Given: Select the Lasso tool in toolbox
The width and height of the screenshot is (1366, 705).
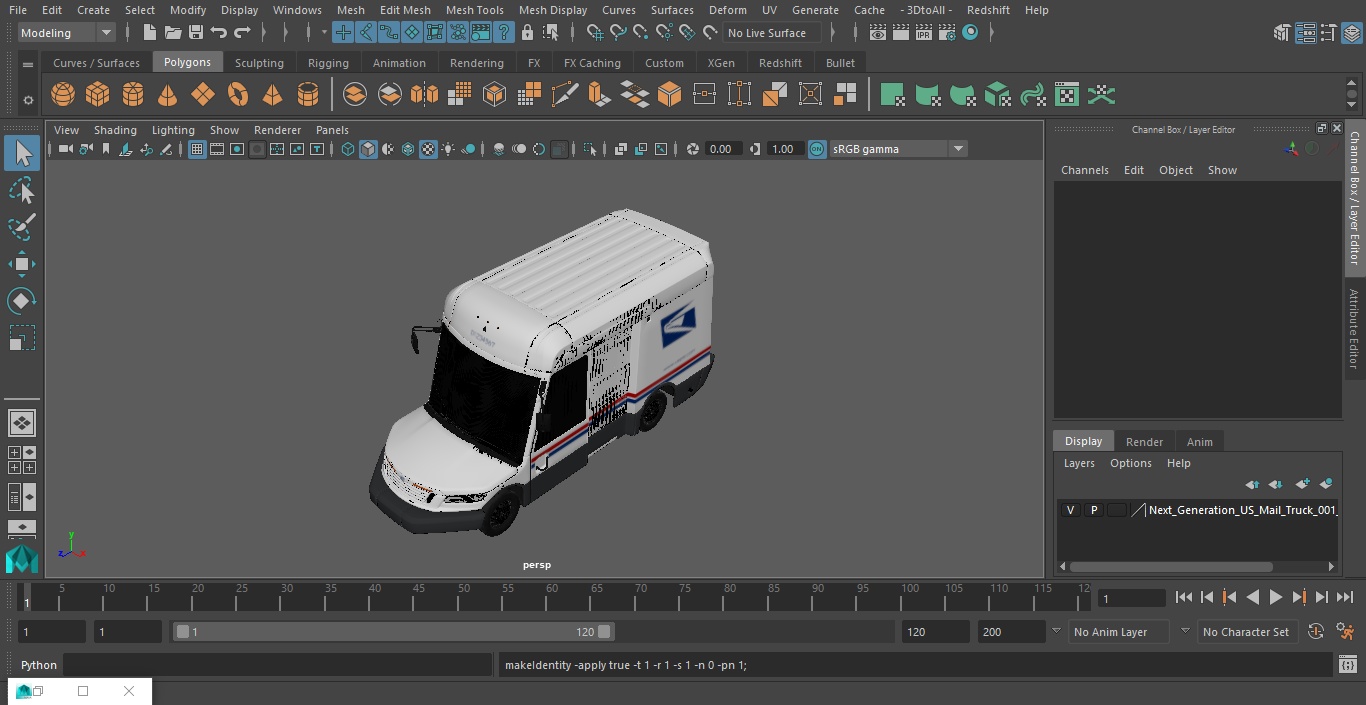Looking at the screenshot, I should click(22, 190).
